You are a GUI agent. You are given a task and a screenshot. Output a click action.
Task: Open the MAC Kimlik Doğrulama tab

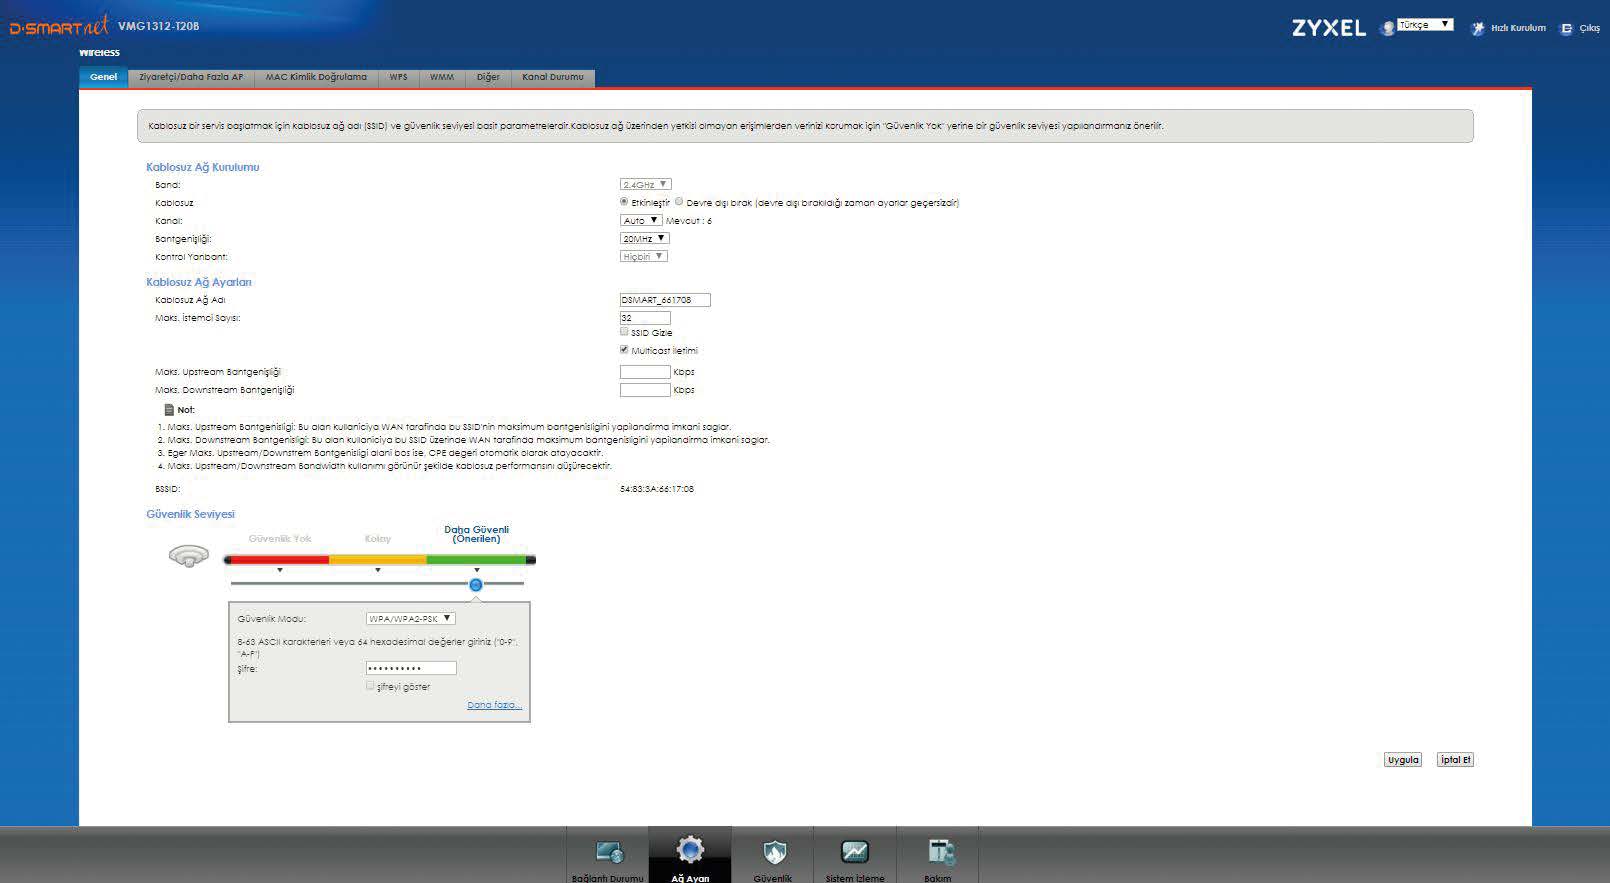point(316,77)
